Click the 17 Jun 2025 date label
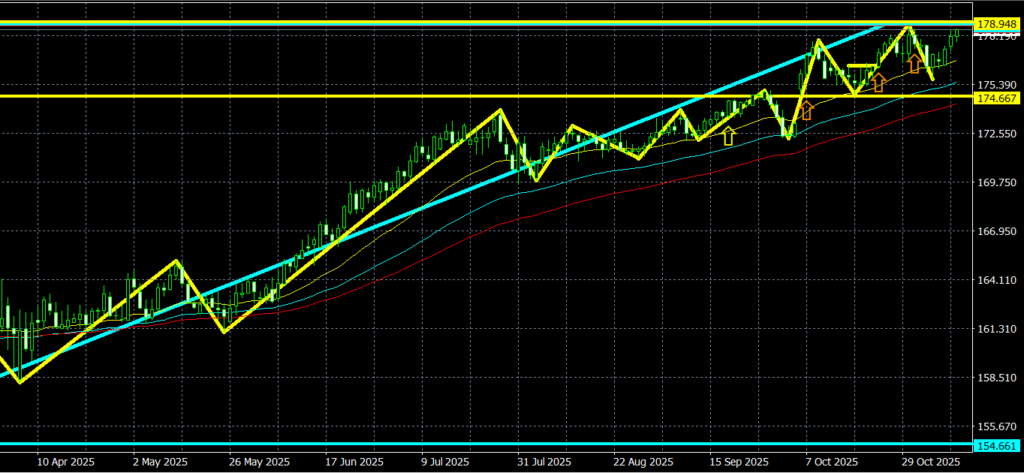The width and height of the screenshot is (1024, 473). point(355,462)
